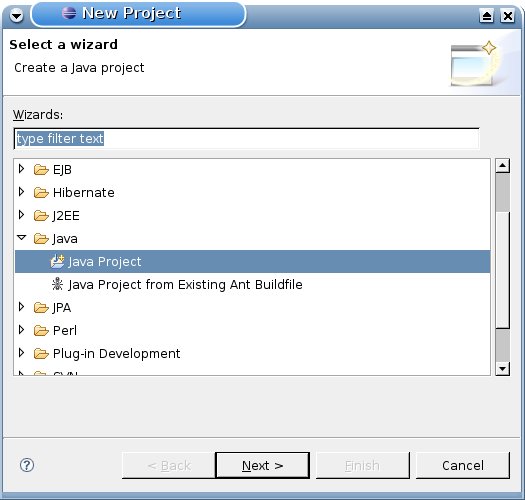
Task: Close the New Project dialog
Action: 508,16
